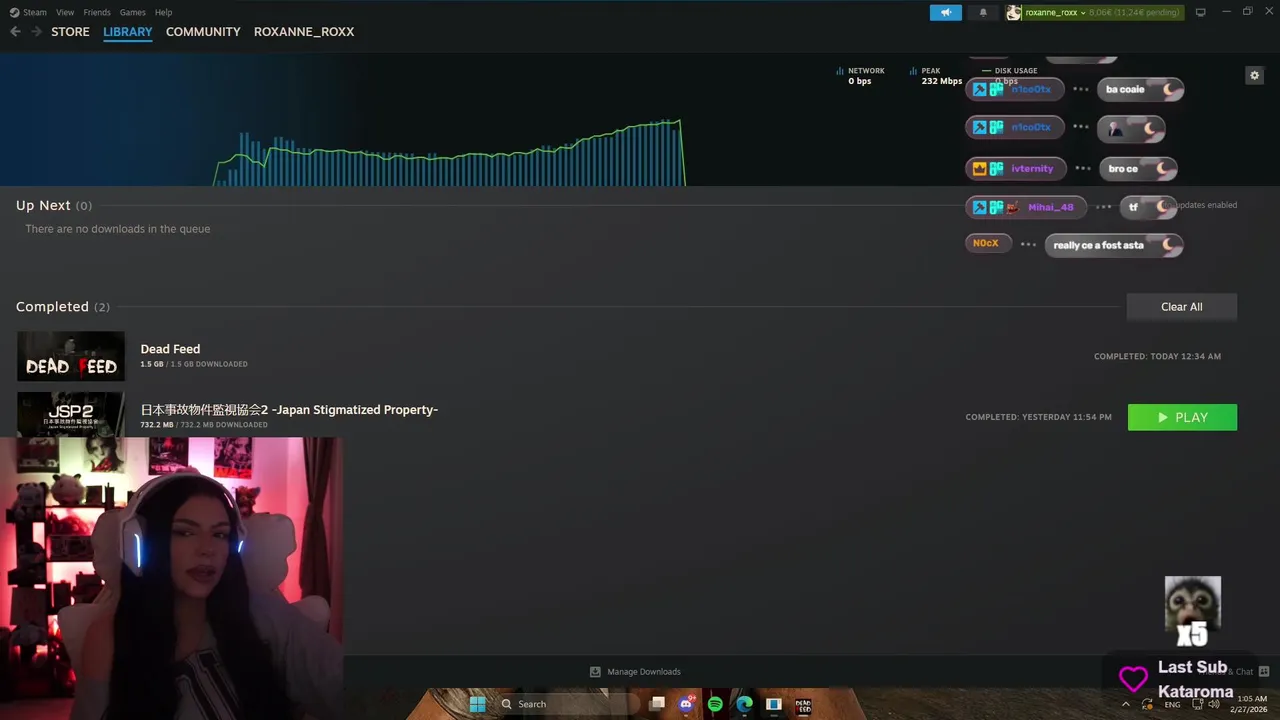The image size is (1280, 720).
Task: Open the Friends menu
Action: [x=97, y=12]
